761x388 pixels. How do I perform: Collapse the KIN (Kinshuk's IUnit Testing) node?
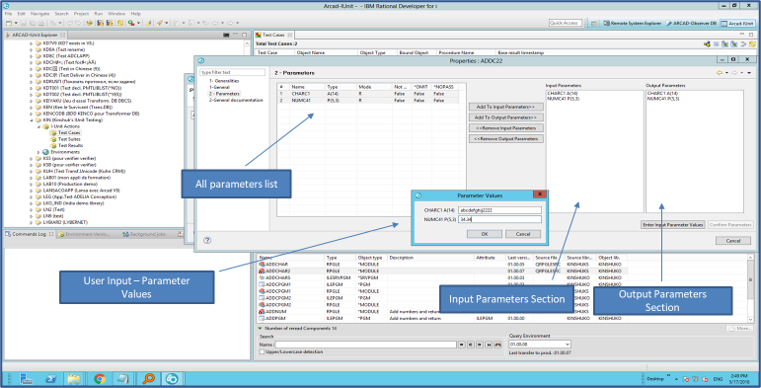tap(31, 119)
